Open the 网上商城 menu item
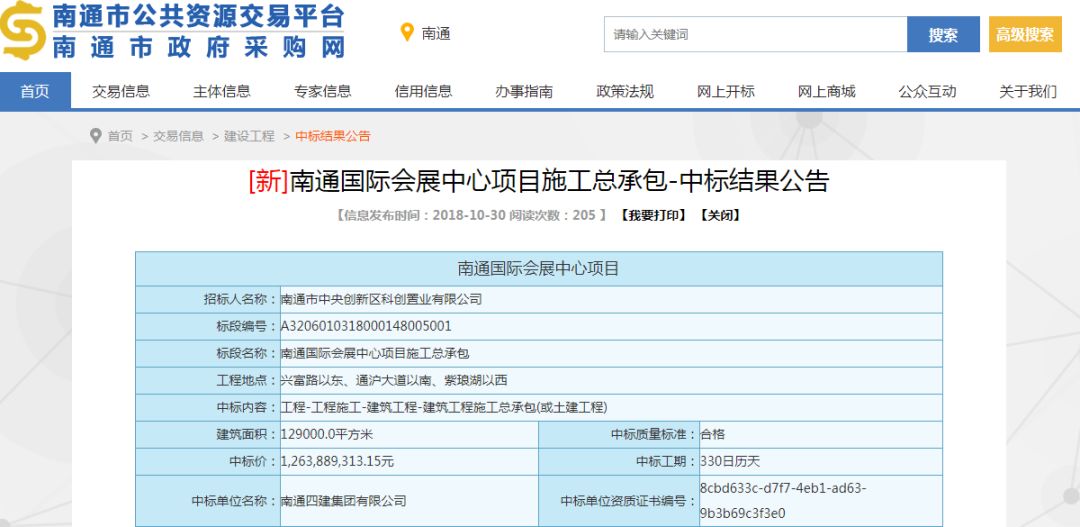1080x527 pixels. tap(827, 91)
